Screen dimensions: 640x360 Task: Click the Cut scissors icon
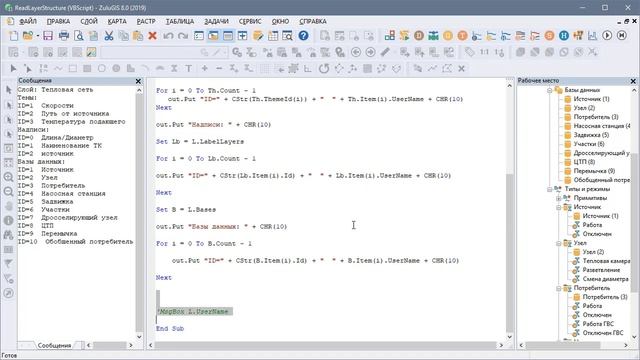point(109,36)
